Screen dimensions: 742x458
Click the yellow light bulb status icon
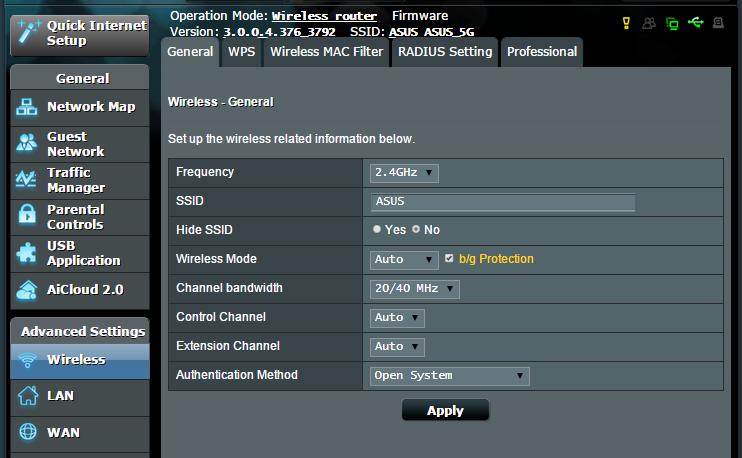pos(626,23)
